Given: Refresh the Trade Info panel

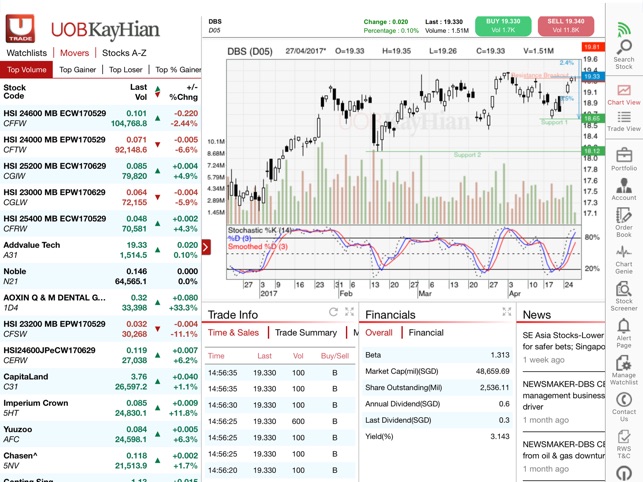Looking at the screenshot, I should (x=333, y=312).
